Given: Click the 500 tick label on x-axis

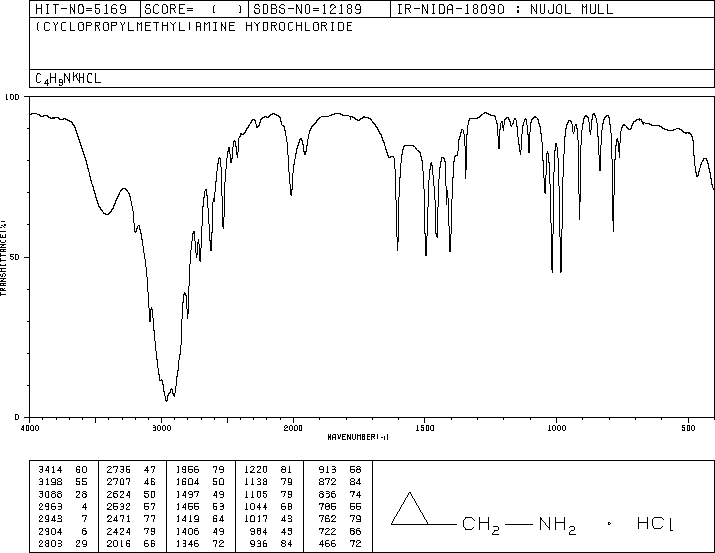Looking at the screenshot, I should (688, 428).
